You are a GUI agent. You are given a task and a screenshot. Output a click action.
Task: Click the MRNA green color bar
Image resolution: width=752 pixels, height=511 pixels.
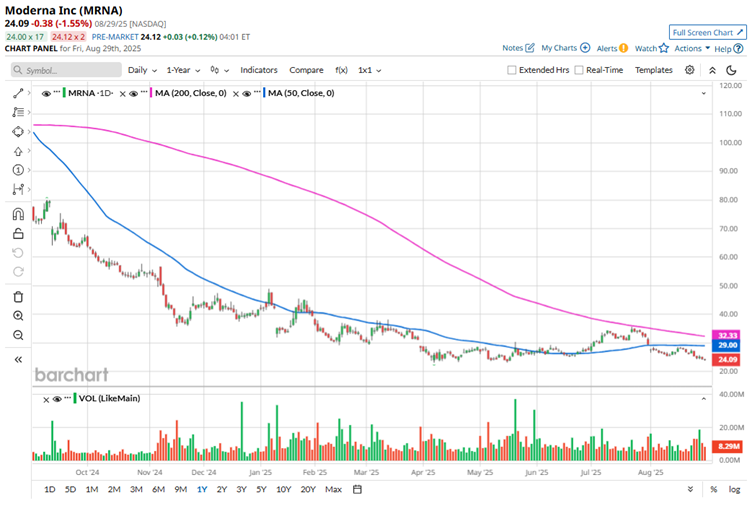tap(64, 93)
